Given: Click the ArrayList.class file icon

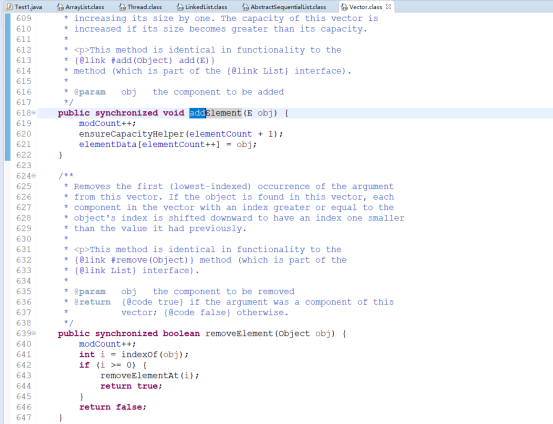Looking at the screenshot, I should 61,7.
